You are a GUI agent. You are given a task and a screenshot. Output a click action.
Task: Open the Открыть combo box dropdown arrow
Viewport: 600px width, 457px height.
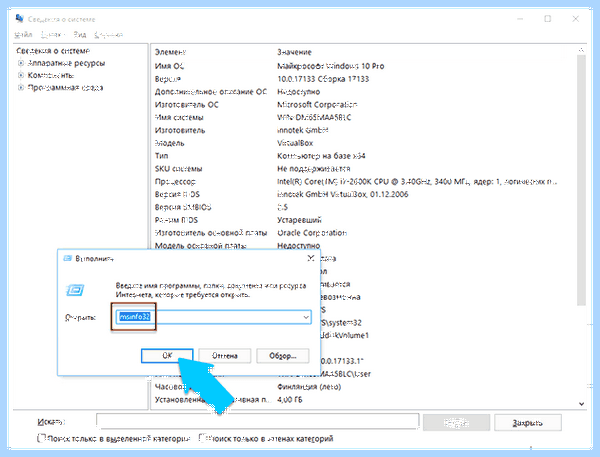(306, 317)
